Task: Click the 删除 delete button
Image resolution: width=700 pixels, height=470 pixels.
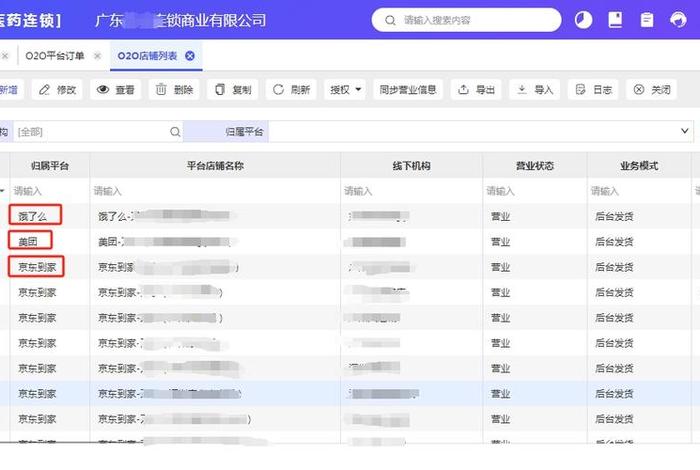Action: coord(174,90)
